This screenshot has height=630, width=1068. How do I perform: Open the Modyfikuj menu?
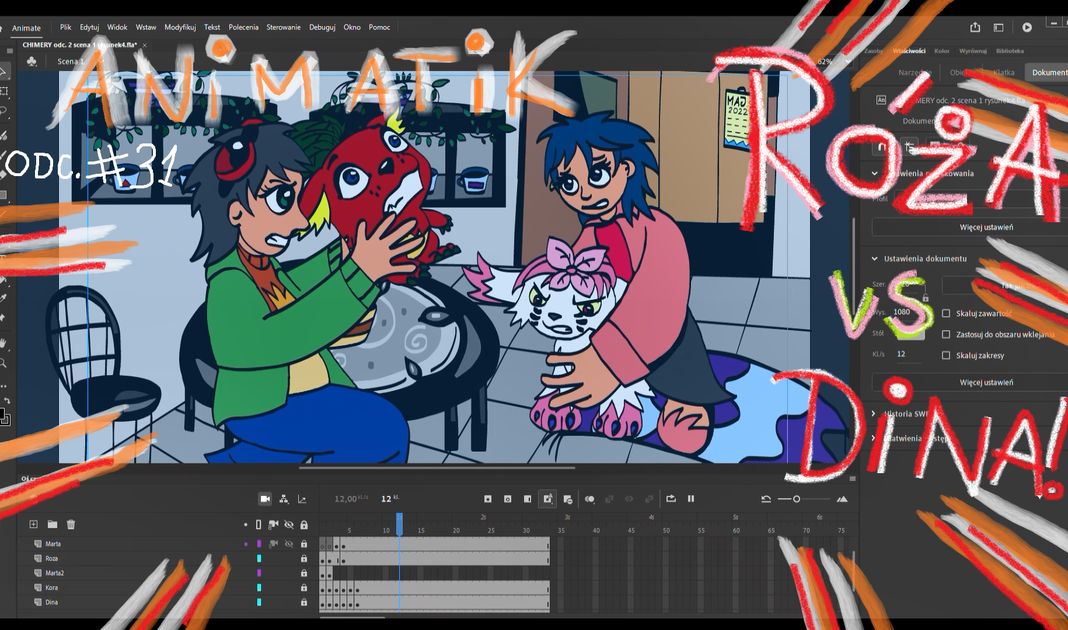point(180,28)
